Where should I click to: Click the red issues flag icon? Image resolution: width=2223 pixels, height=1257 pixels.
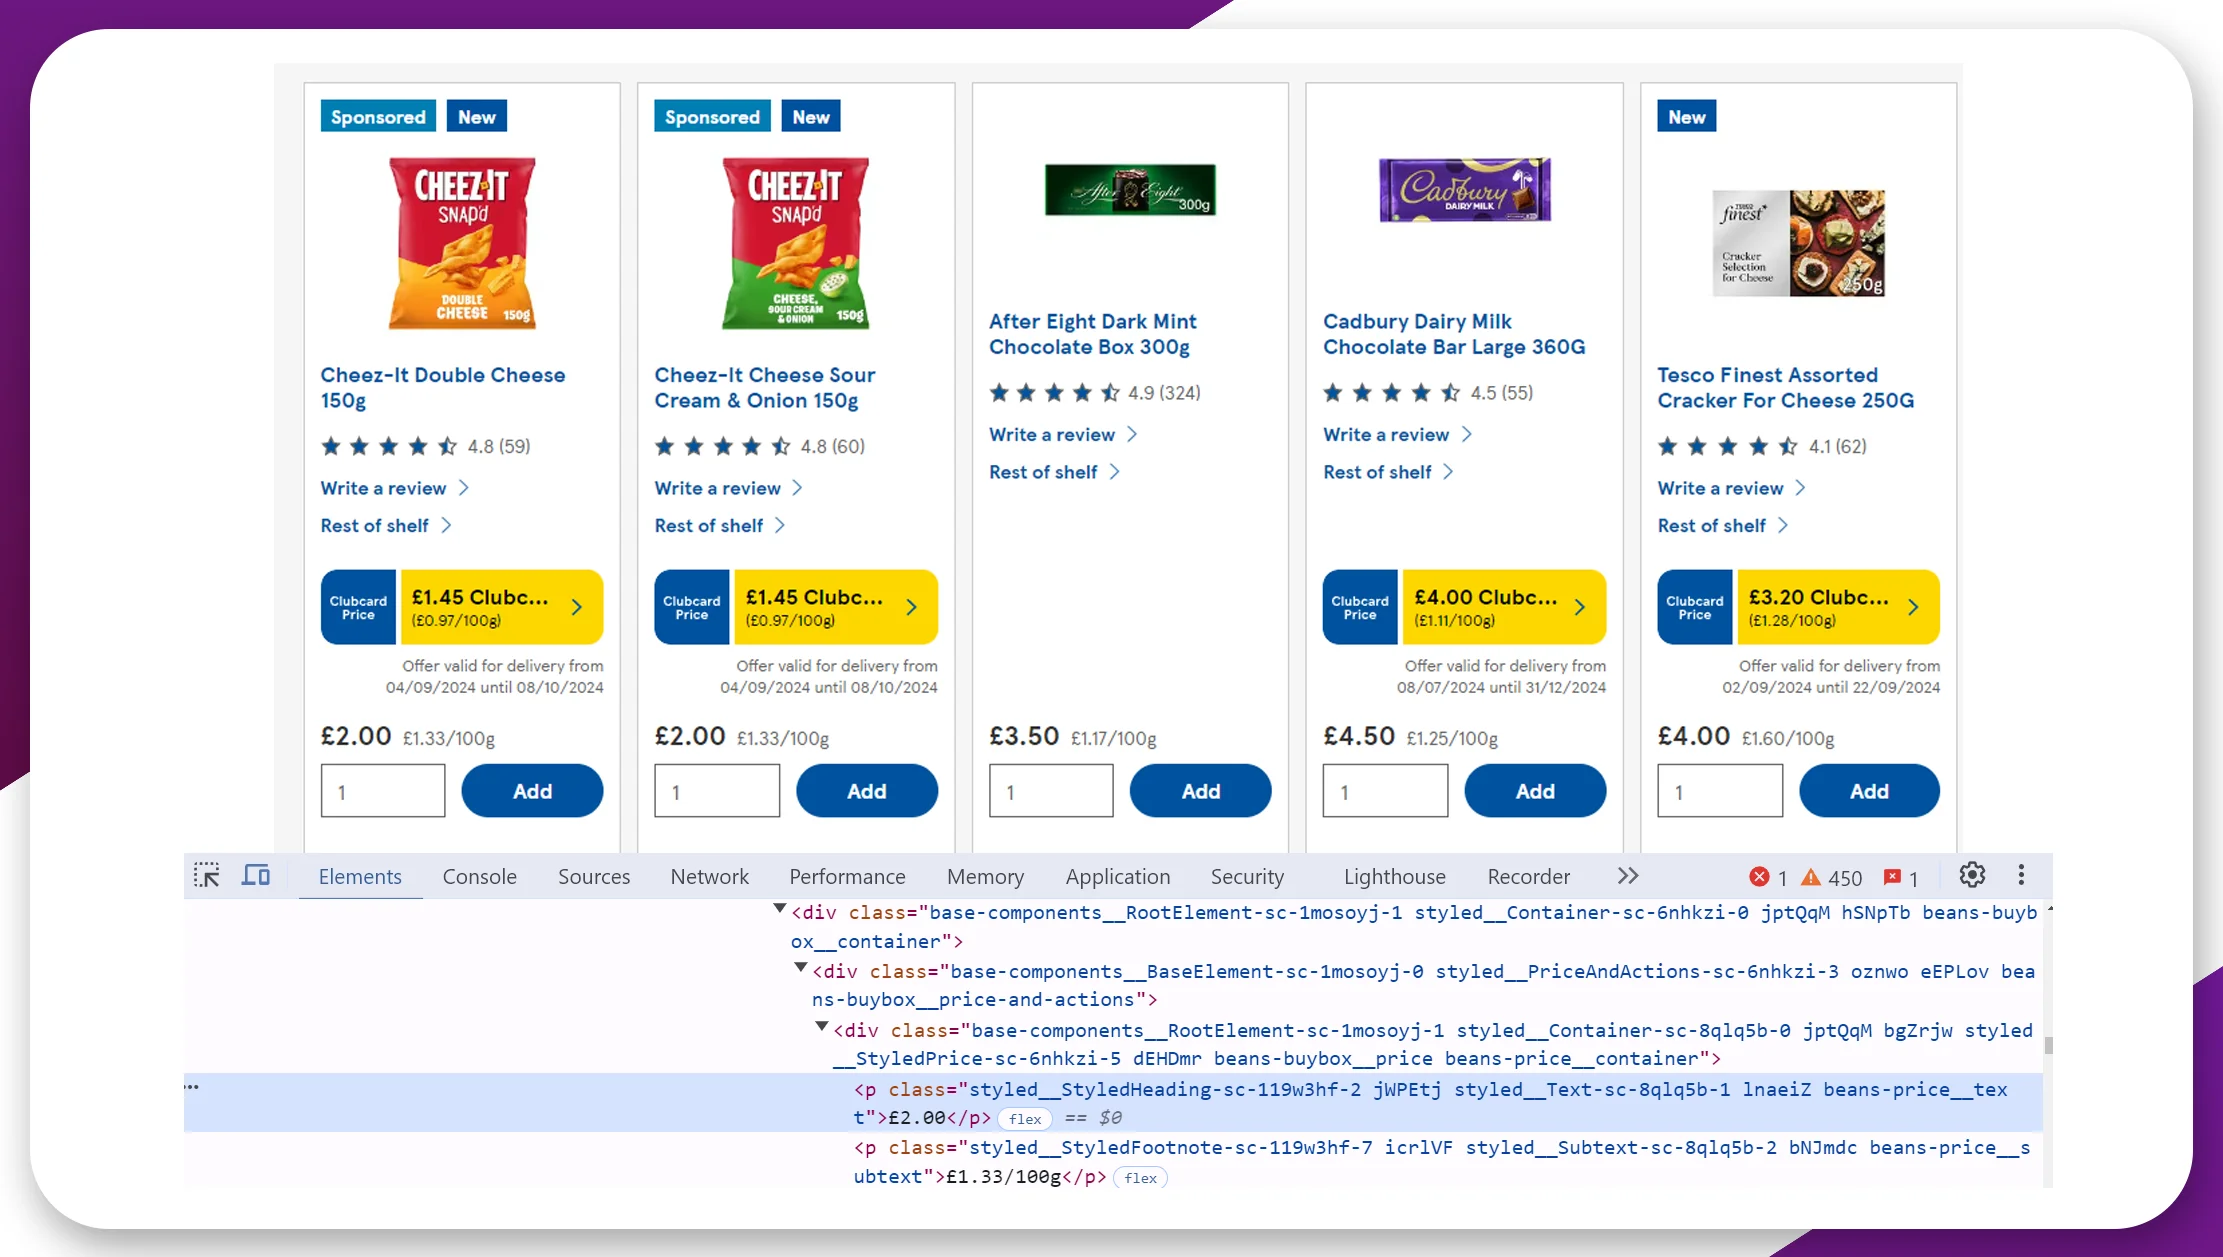click(x=1892, y=877)
